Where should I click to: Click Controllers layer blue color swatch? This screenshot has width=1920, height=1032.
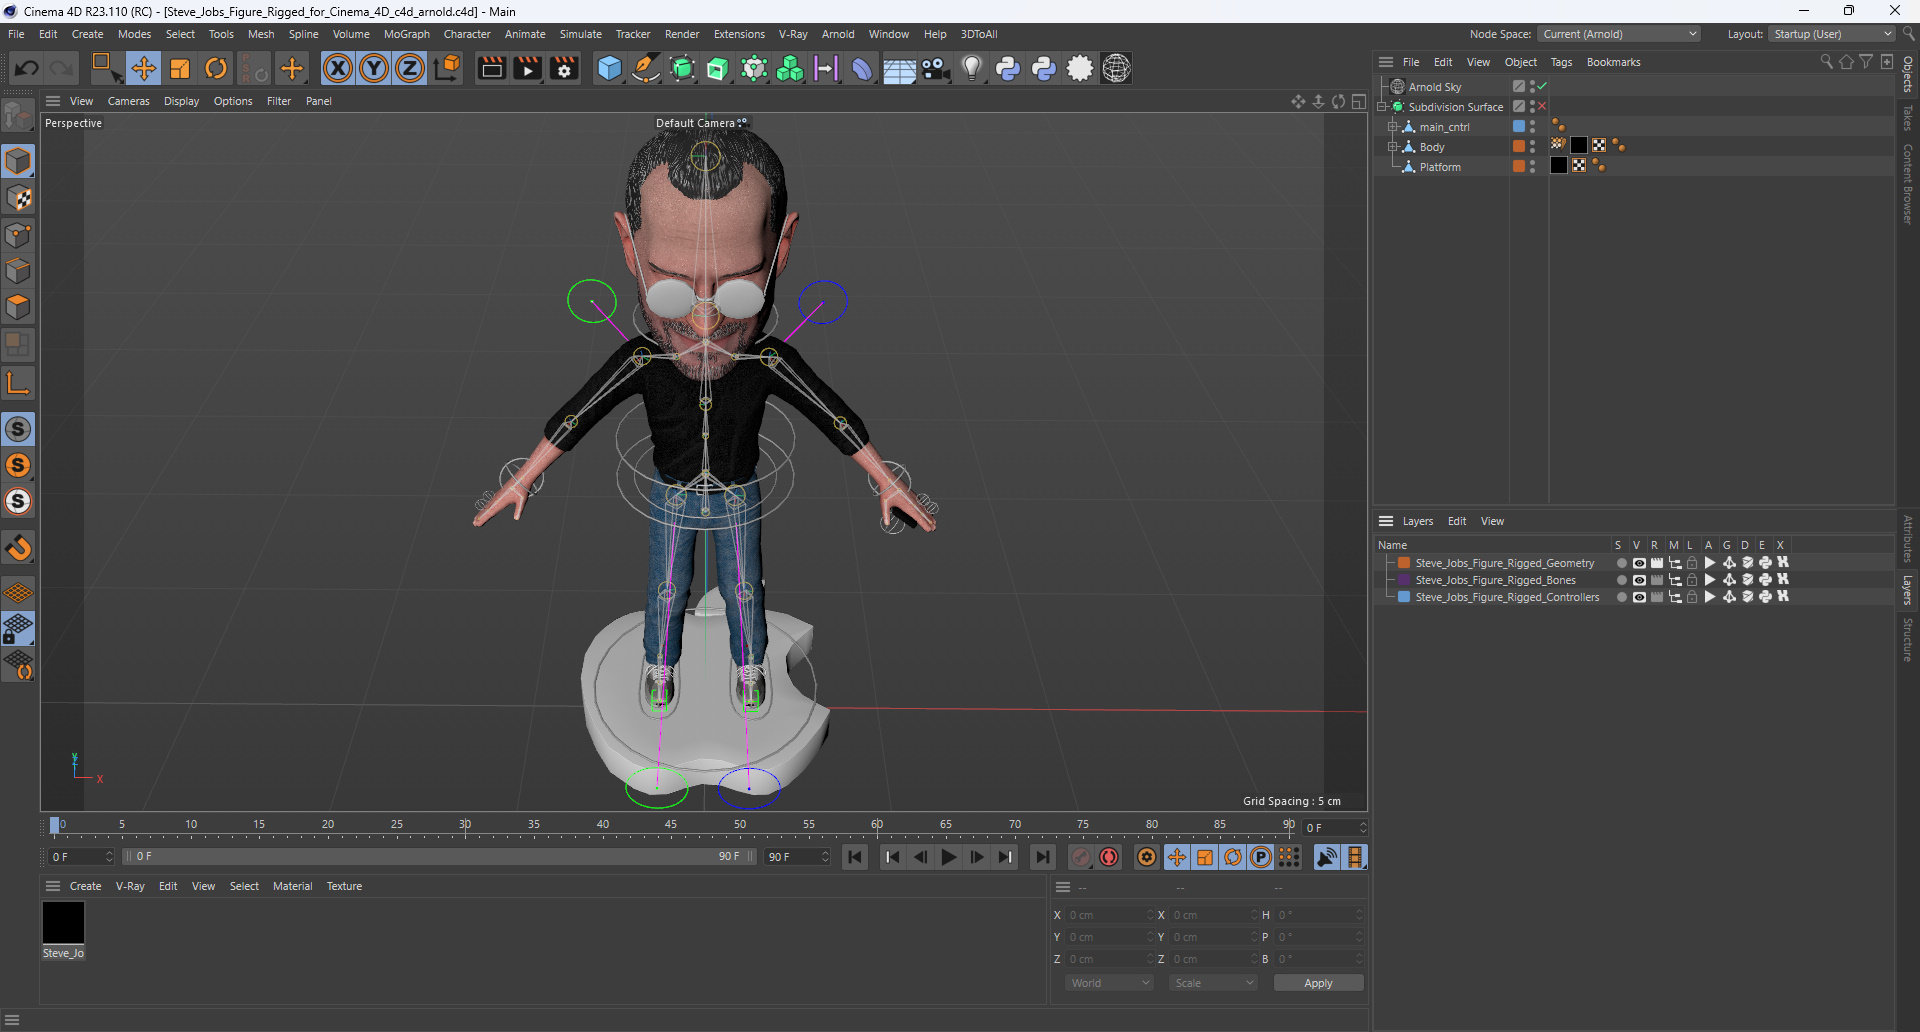(x=1404, y=597)
